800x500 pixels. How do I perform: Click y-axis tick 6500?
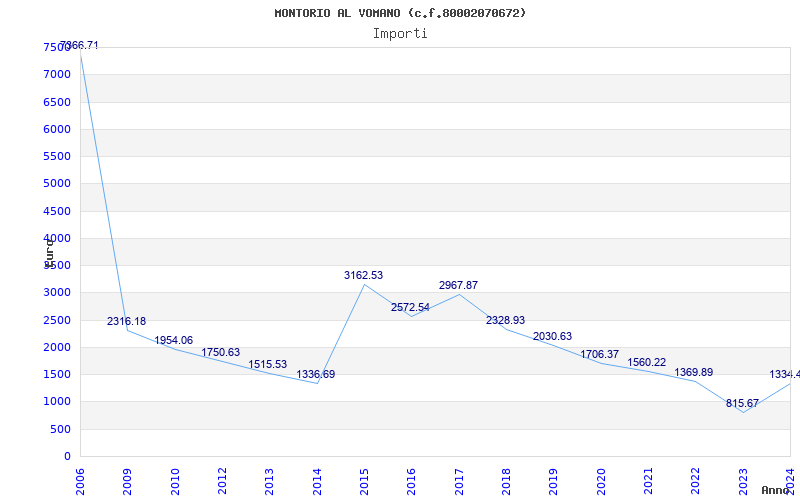(57, 102)
